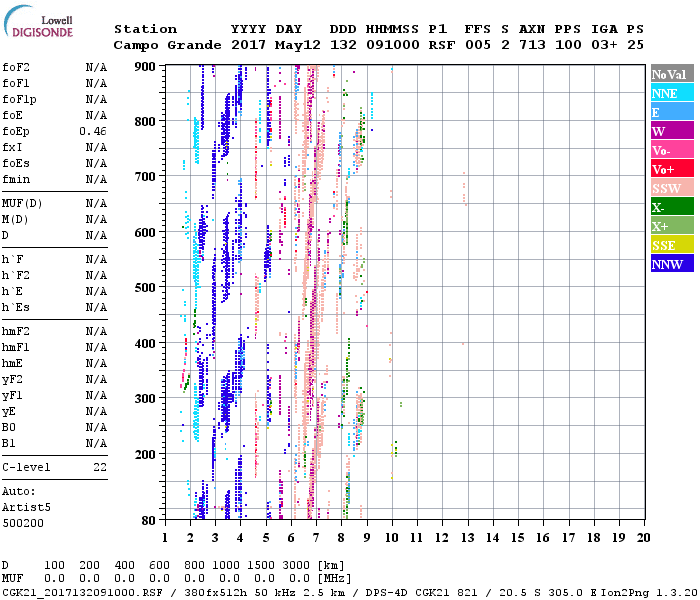Click the Lowell Digisonde logo
This screenshot has height=600, width=700.
click(38, 22)
